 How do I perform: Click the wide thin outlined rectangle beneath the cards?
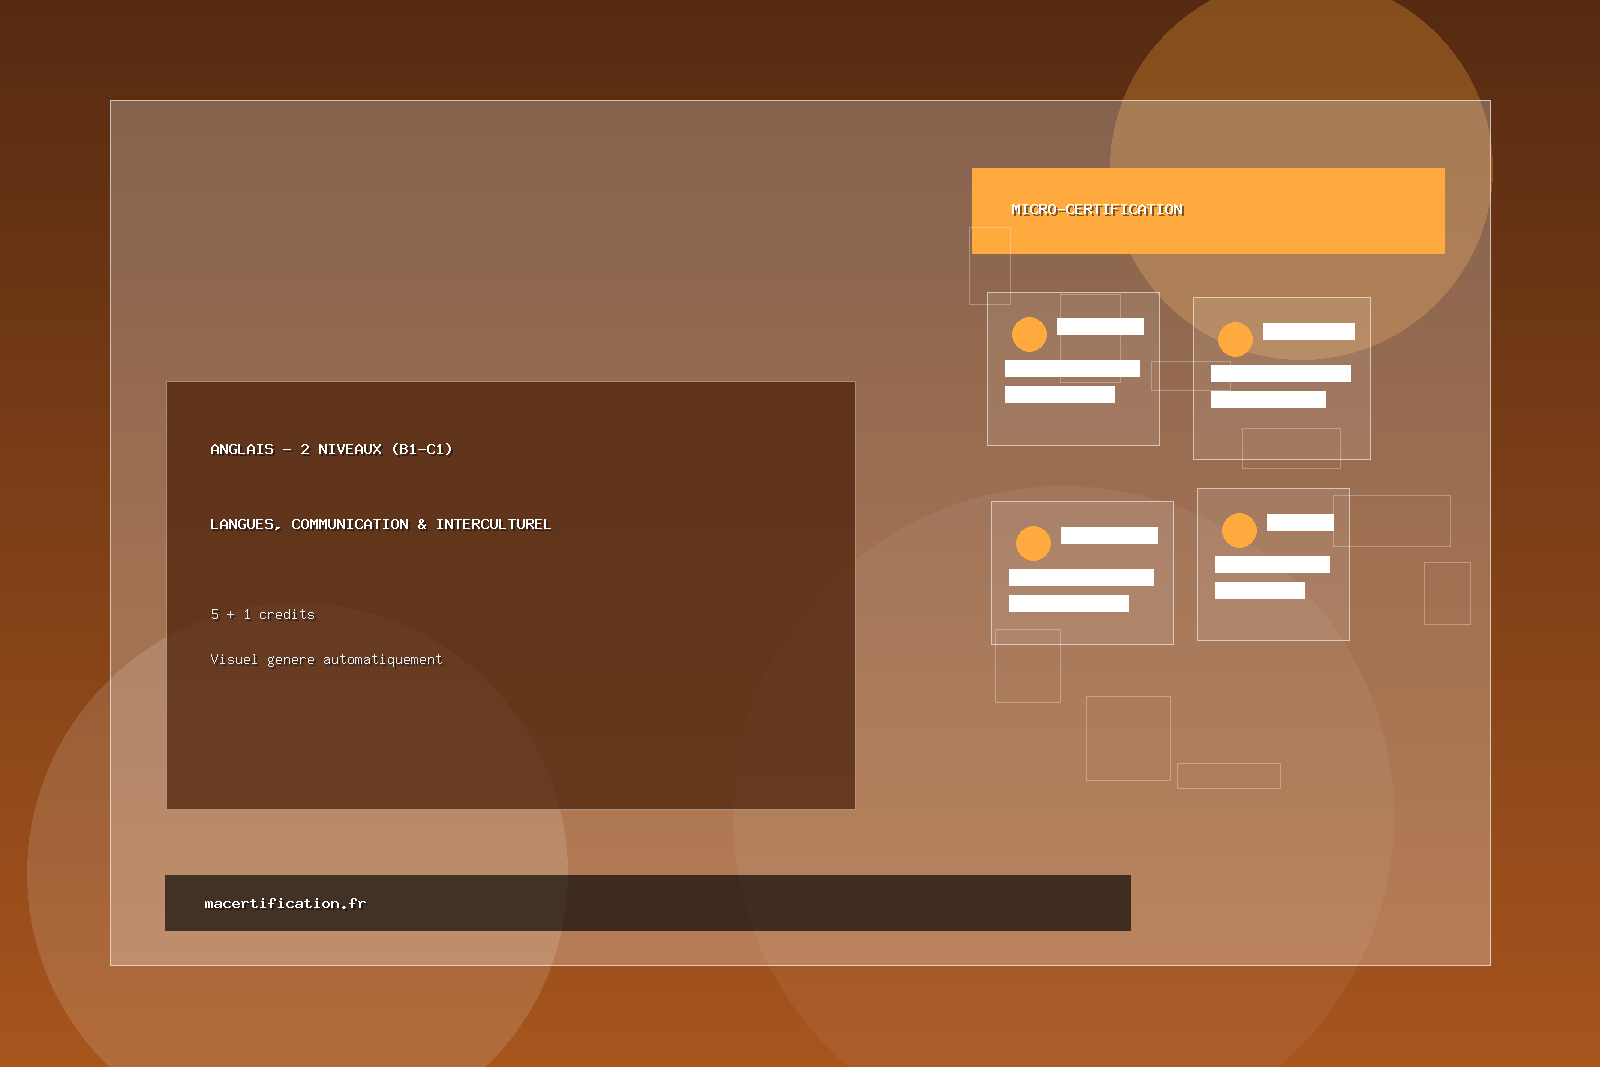[1228, 775]
